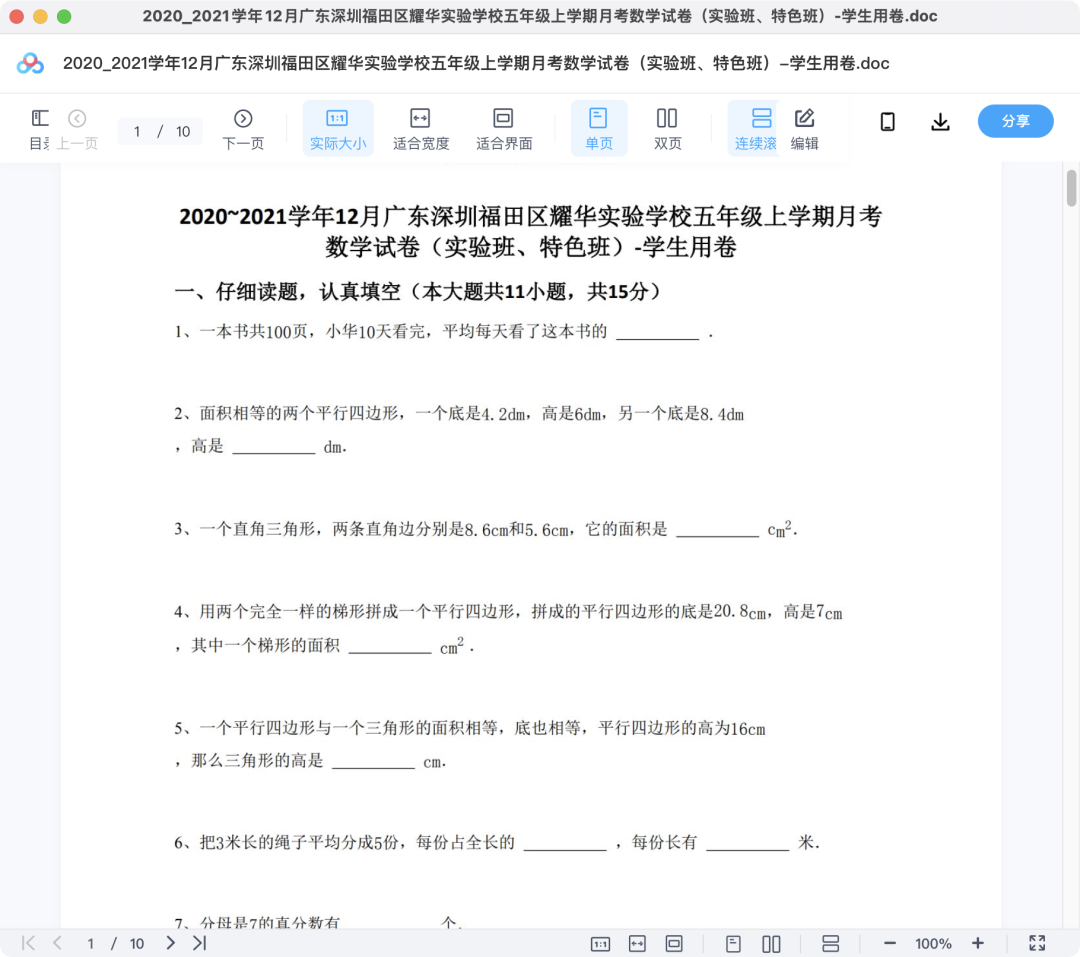Screen dimensions: 1080x957
Task: Select 实际大小 actual size view
Action: 338,128
